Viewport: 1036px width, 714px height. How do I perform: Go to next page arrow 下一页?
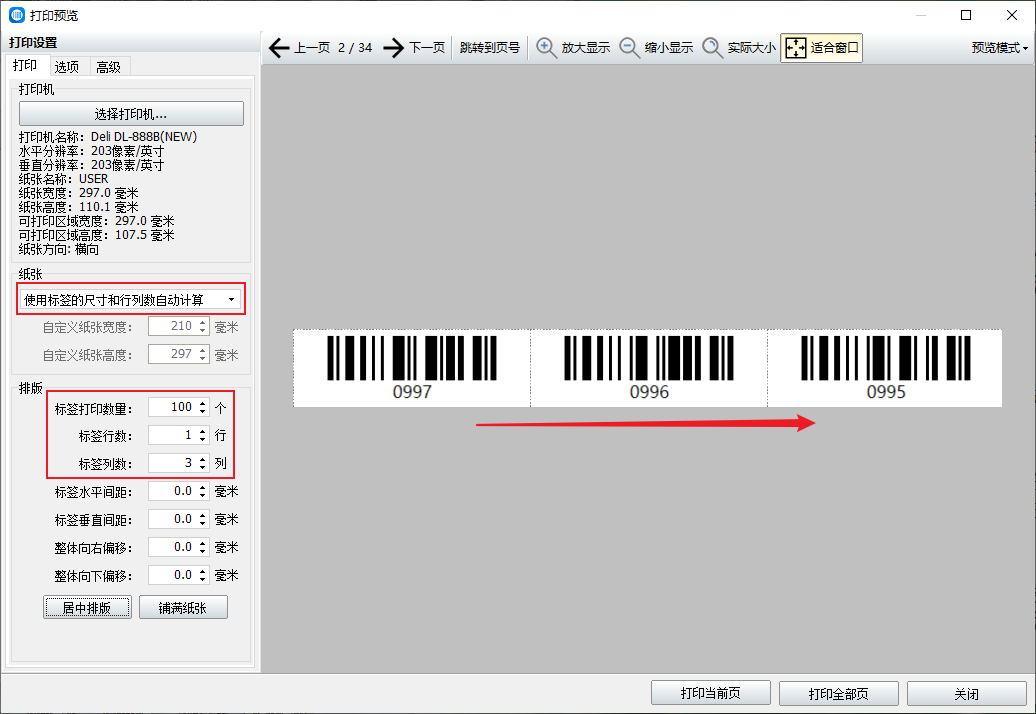pos(414,48)
